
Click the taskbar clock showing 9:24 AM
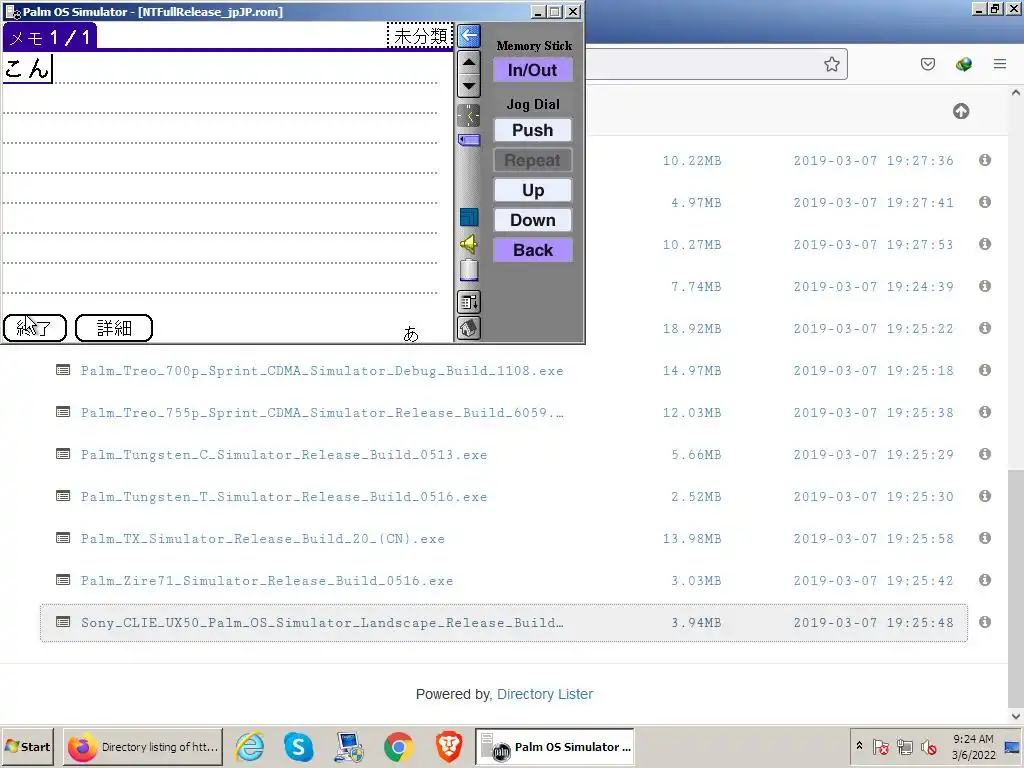[x=973, y=746]
